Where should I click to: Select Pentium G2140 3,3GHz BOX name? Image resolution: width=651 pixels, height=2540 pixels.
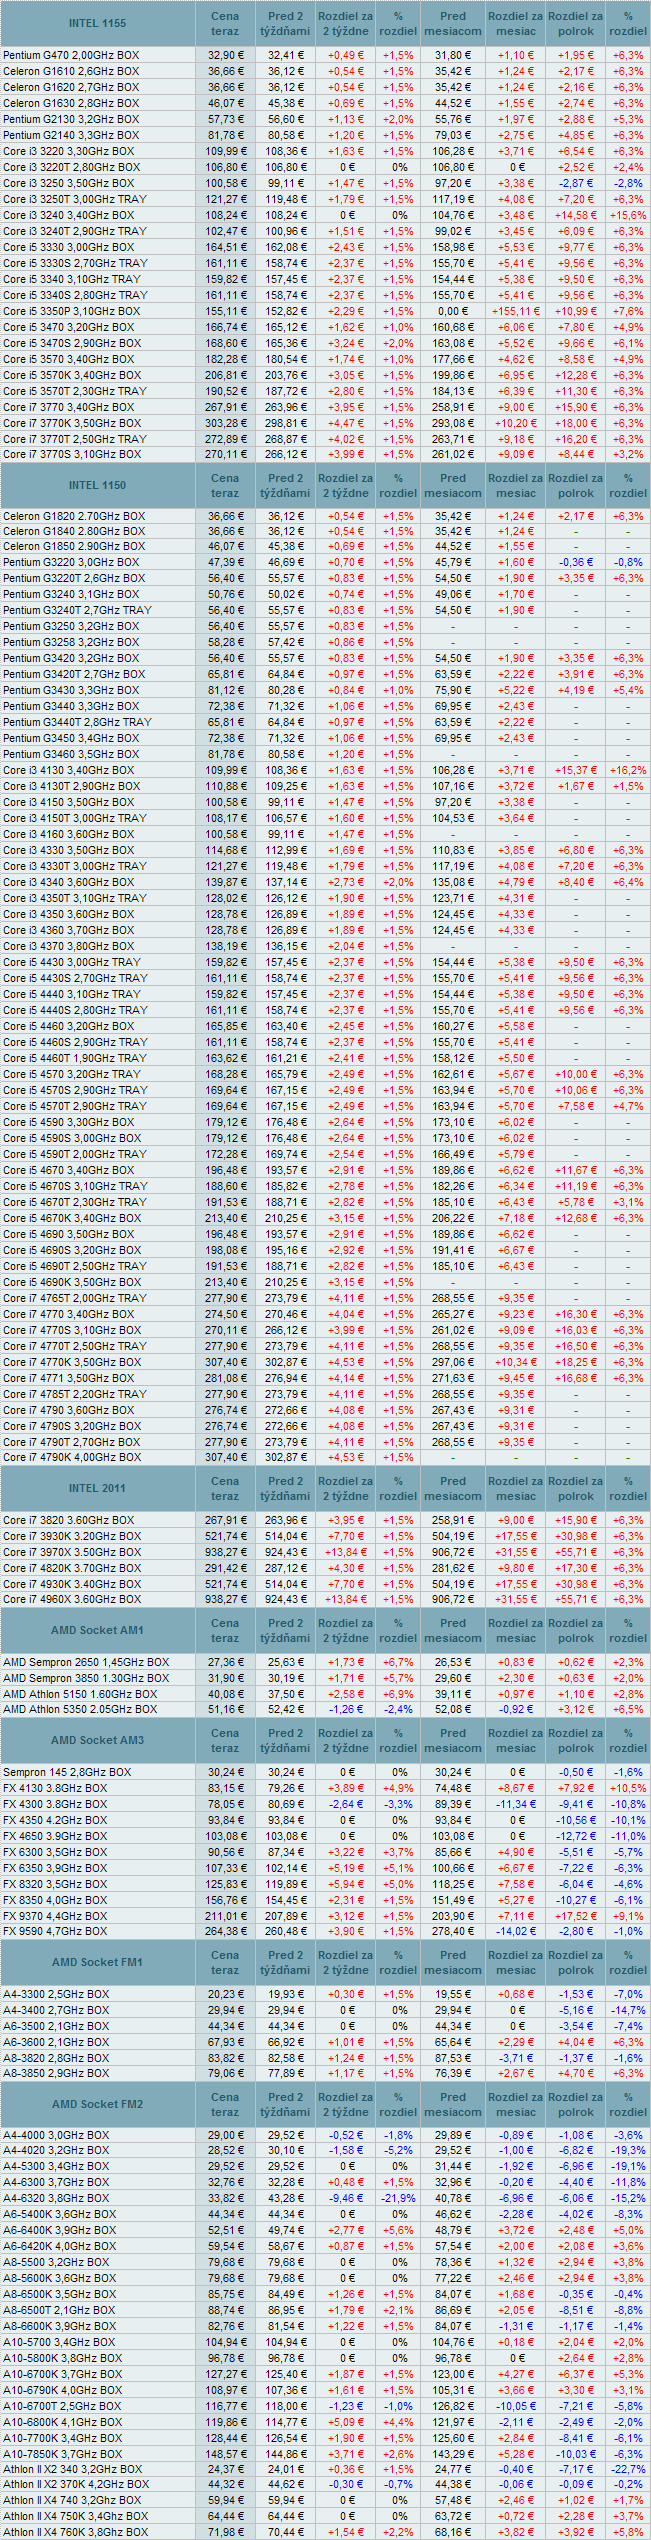click(71, 135)
